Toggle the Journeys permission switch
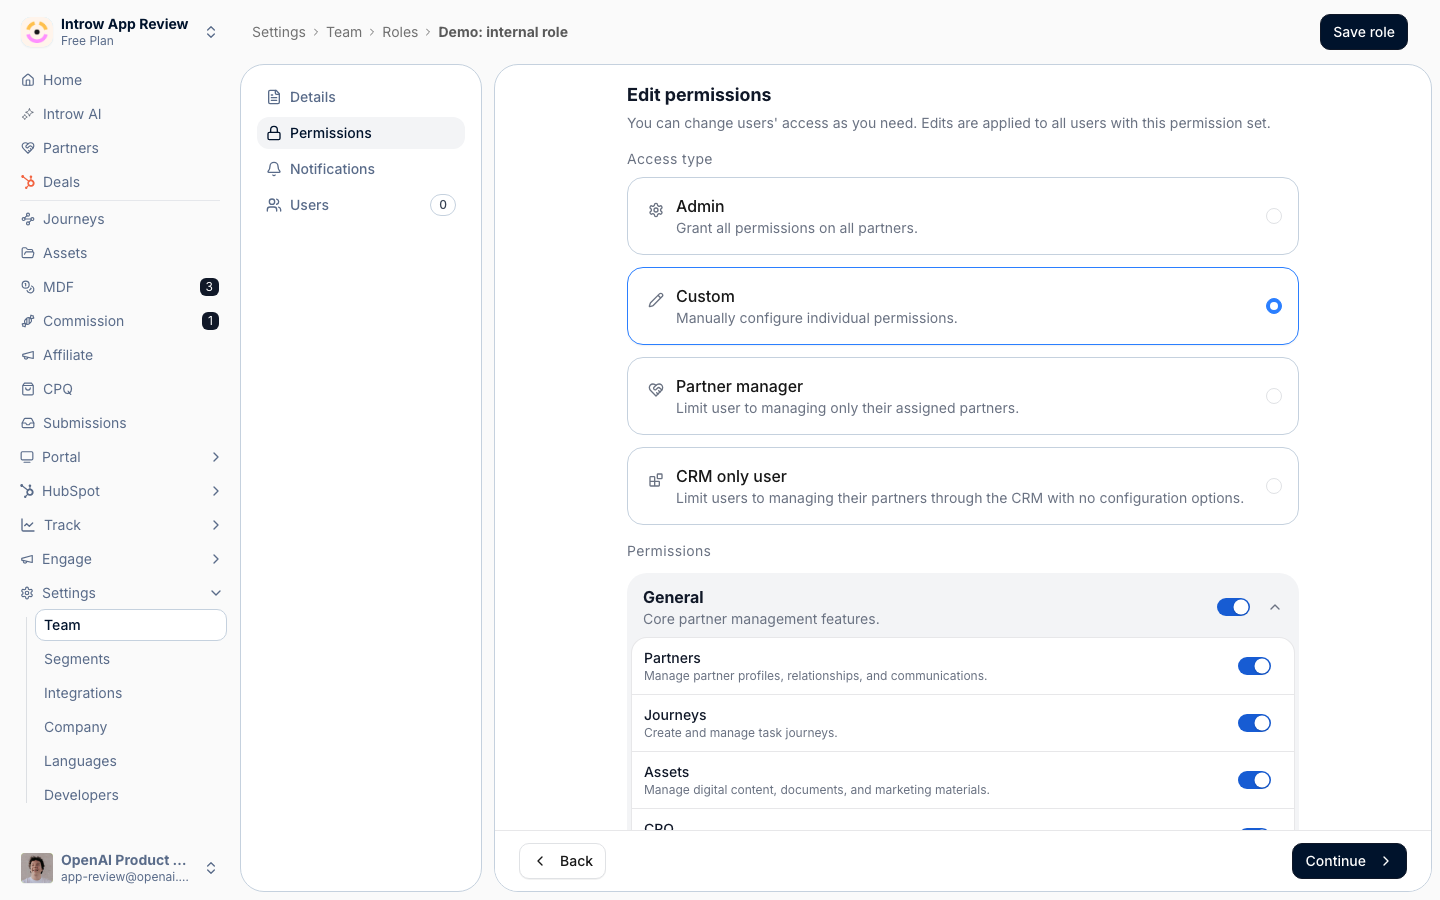 tap(1254, 723)
